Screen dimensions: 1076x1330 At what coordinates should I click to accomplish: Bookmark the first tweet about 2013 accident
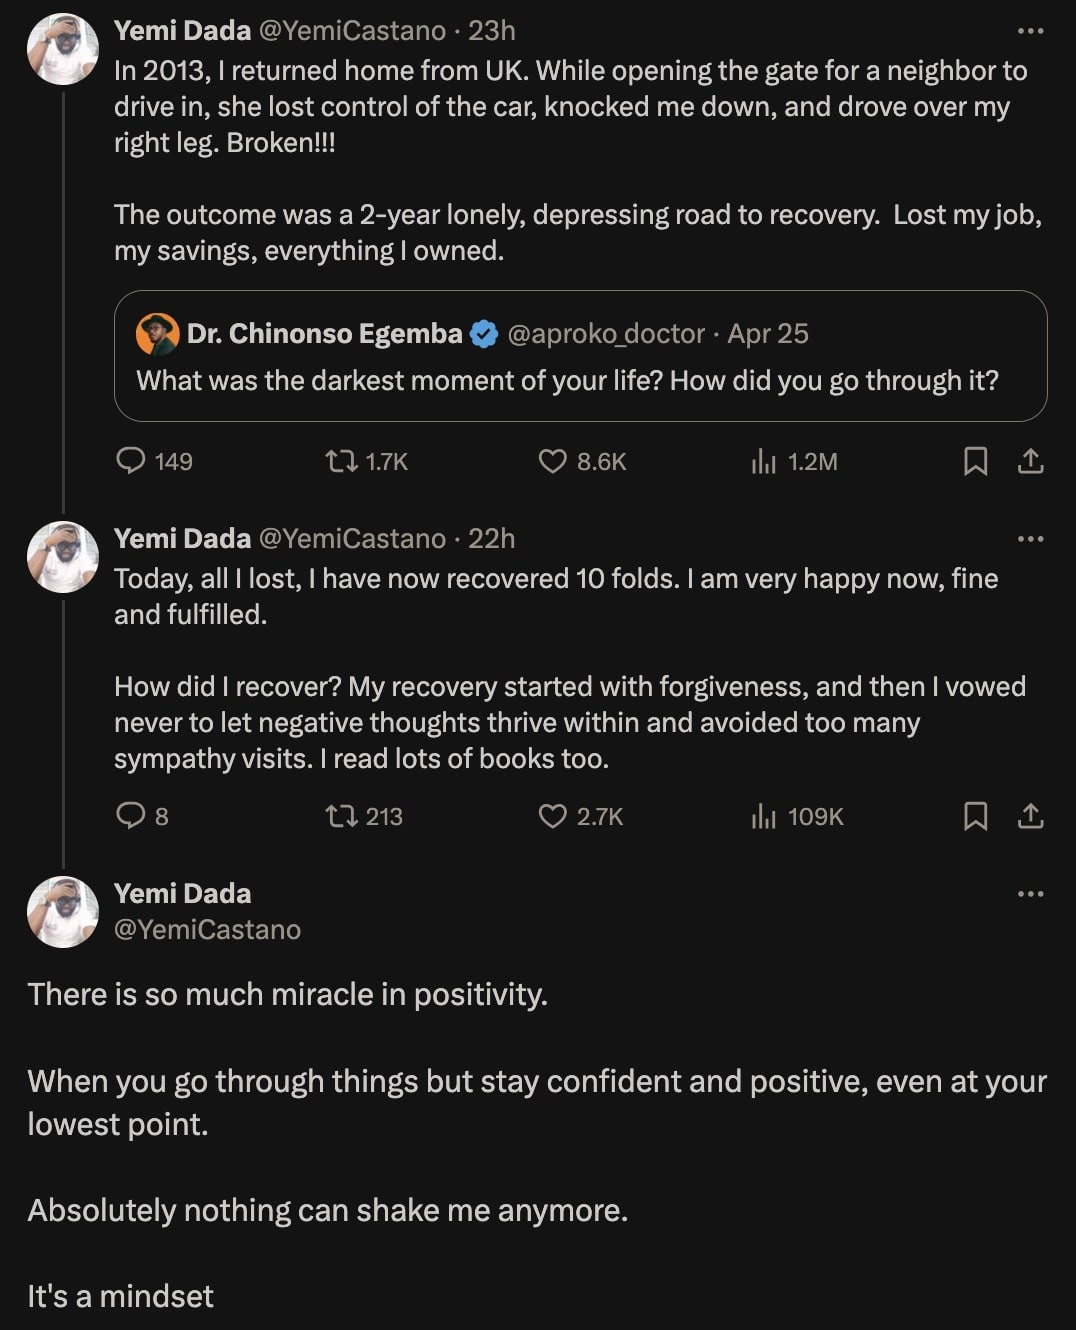click(x=975, y=461)
